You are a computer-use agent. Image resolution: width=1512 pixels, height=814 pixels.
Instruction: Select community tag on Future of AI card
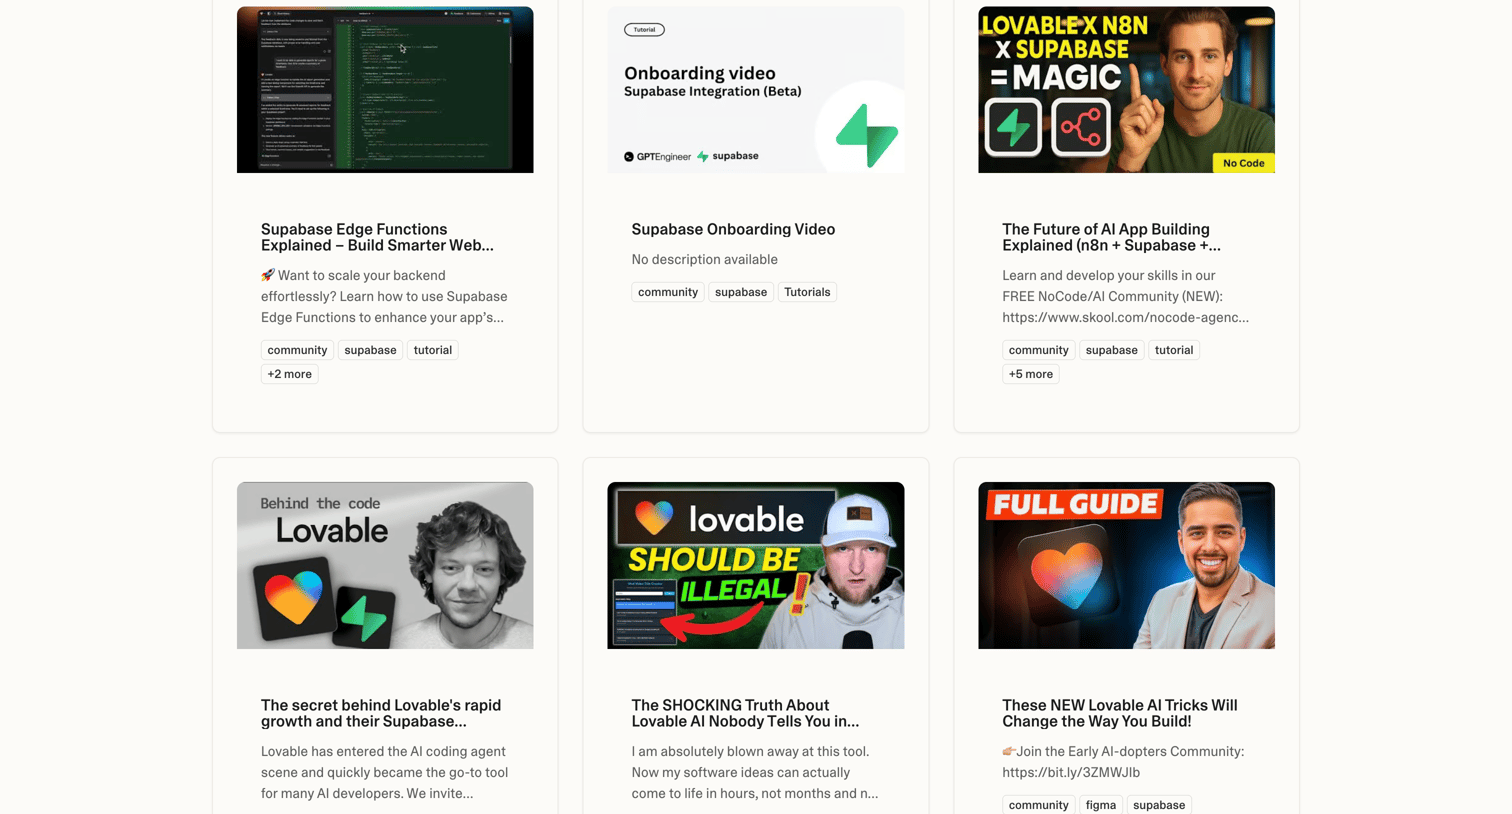pos(1038,350)
